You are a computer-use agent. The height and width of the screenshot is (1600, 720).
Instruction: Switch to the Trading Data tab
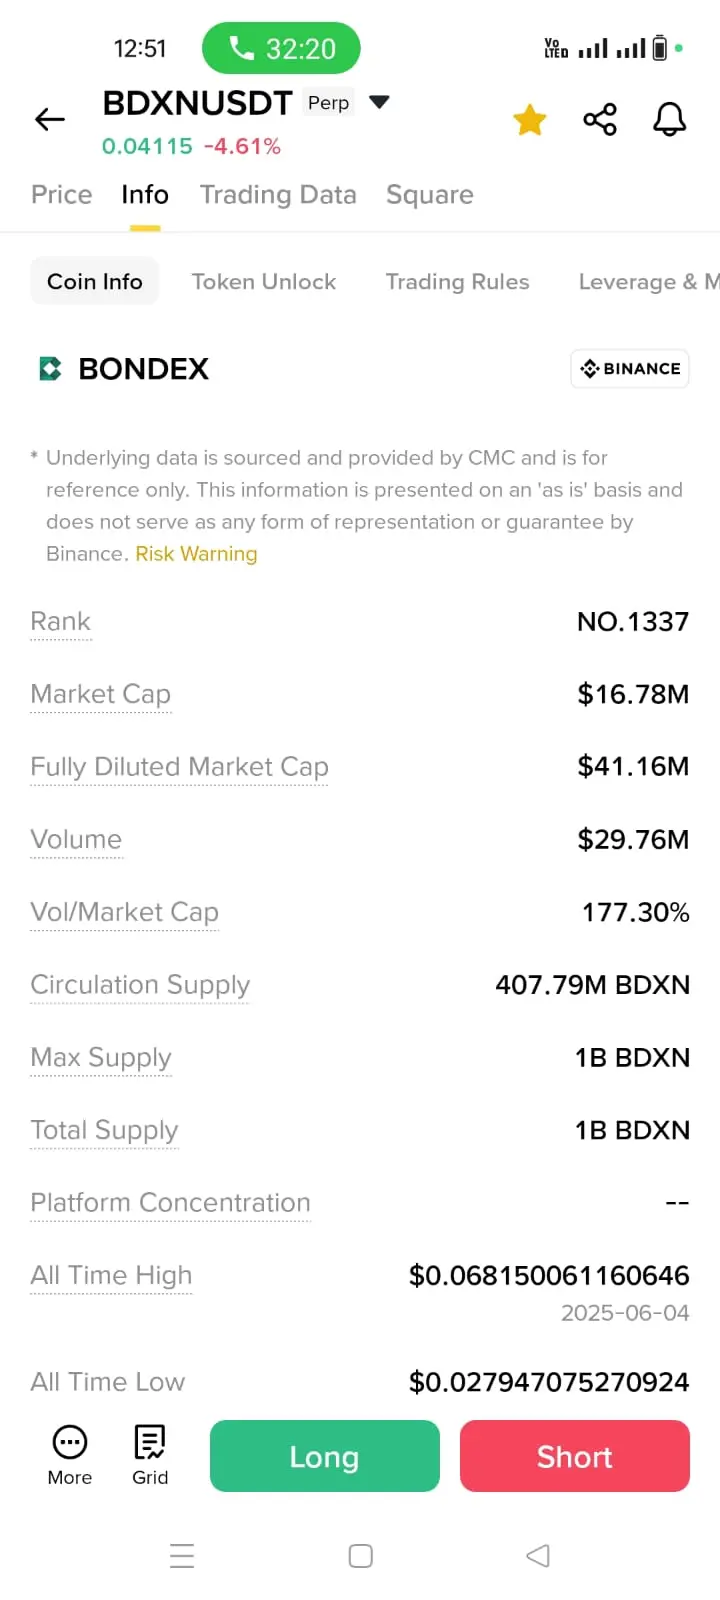coord(278,194)
